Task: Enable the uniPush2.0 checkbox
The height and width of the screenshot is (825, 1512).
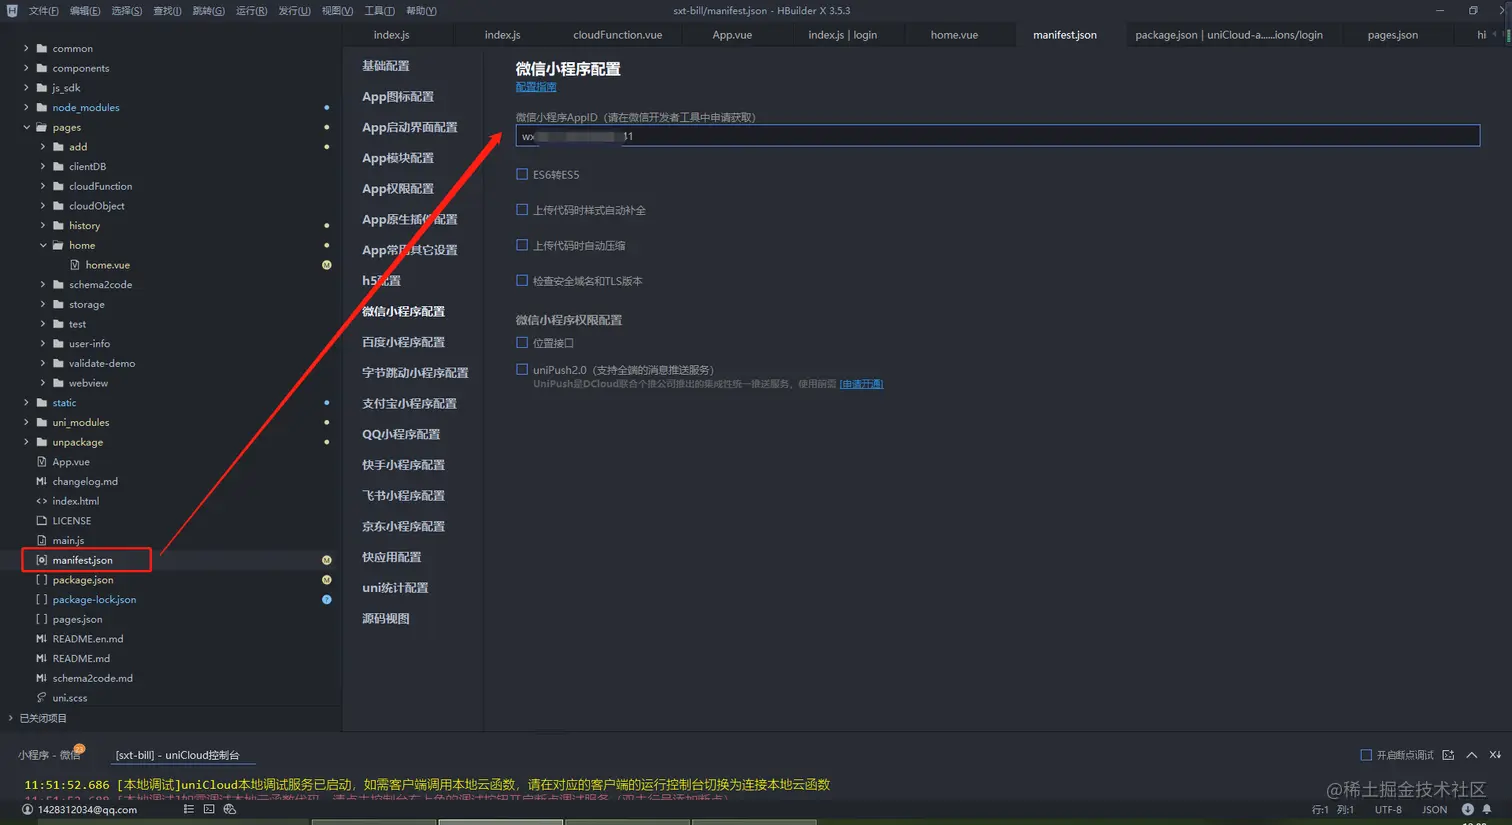Action: [522, 370]
